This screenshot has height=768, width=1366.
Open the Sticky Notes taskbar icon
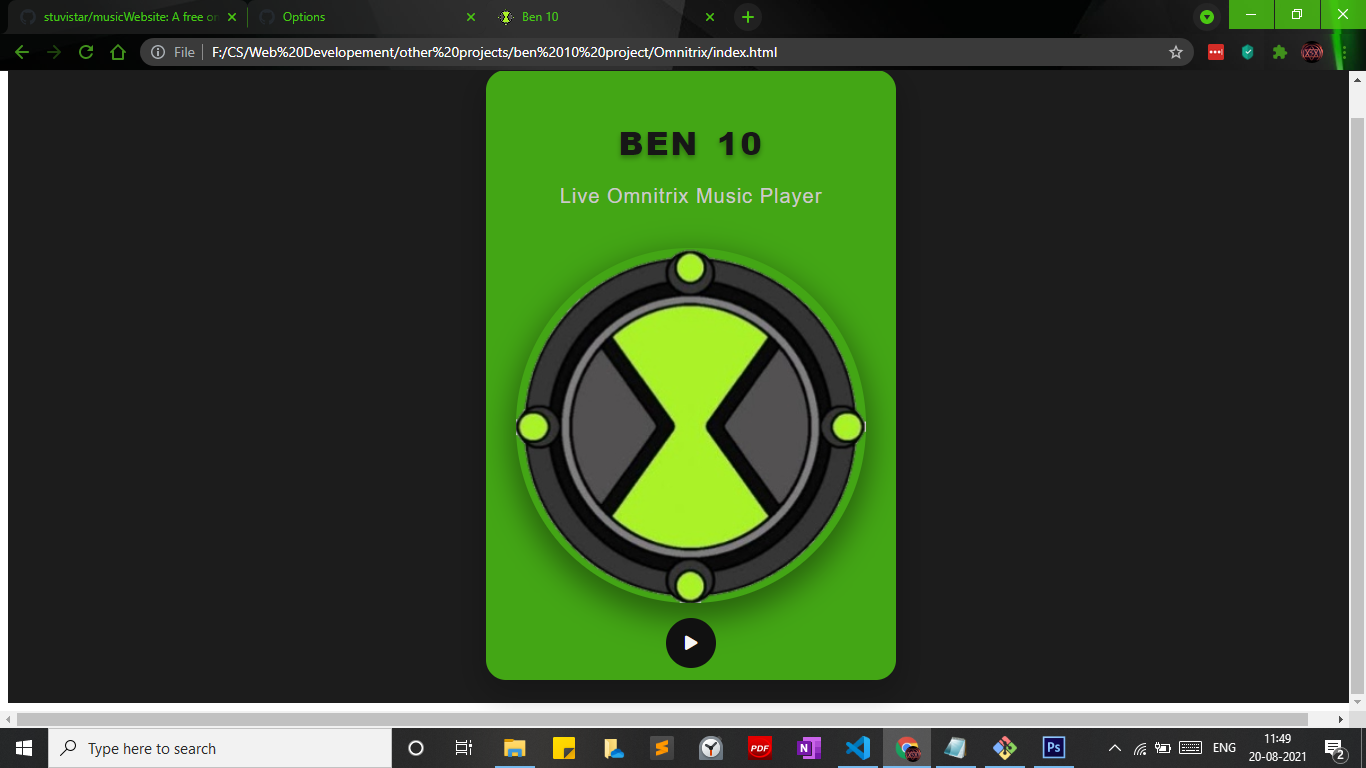pyautogui.click(x=564, y=748)
